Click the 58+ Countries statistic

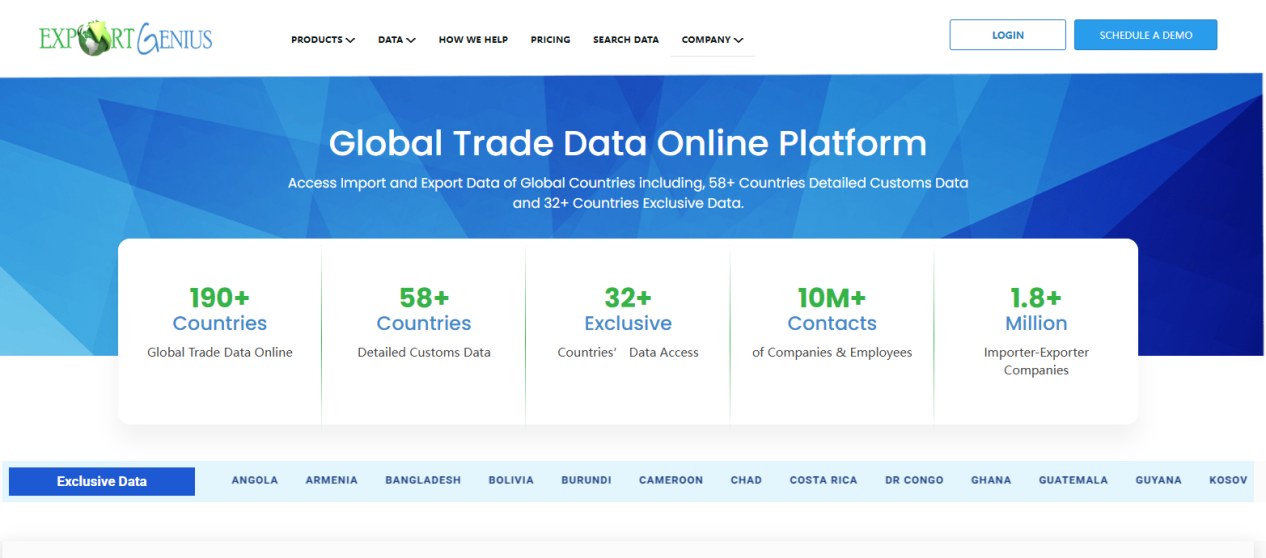pos(424,309)
